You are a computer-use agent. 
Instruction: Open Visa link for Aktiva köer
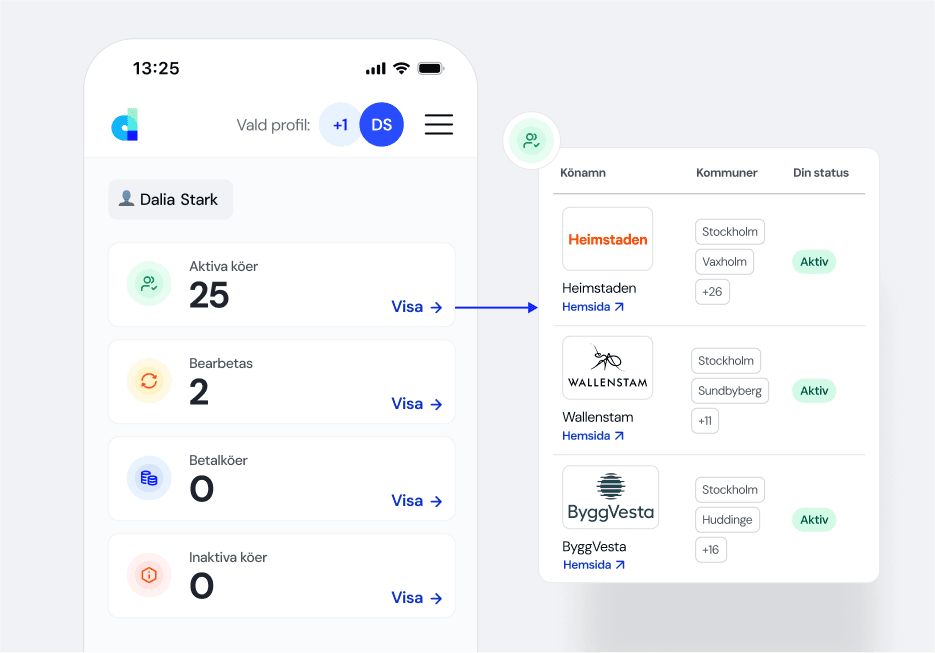(x=416, y=307)
